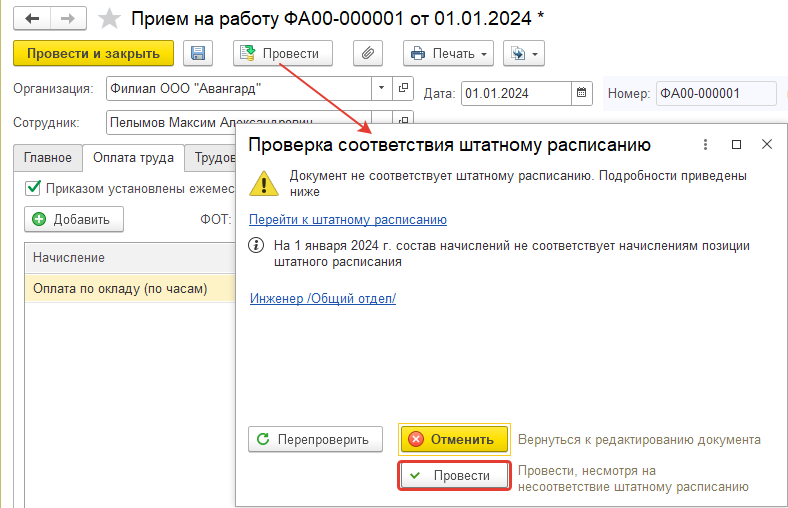Viewport: 788px width, 508px height.
Task: Click the Добавить button
Action: 74,220
